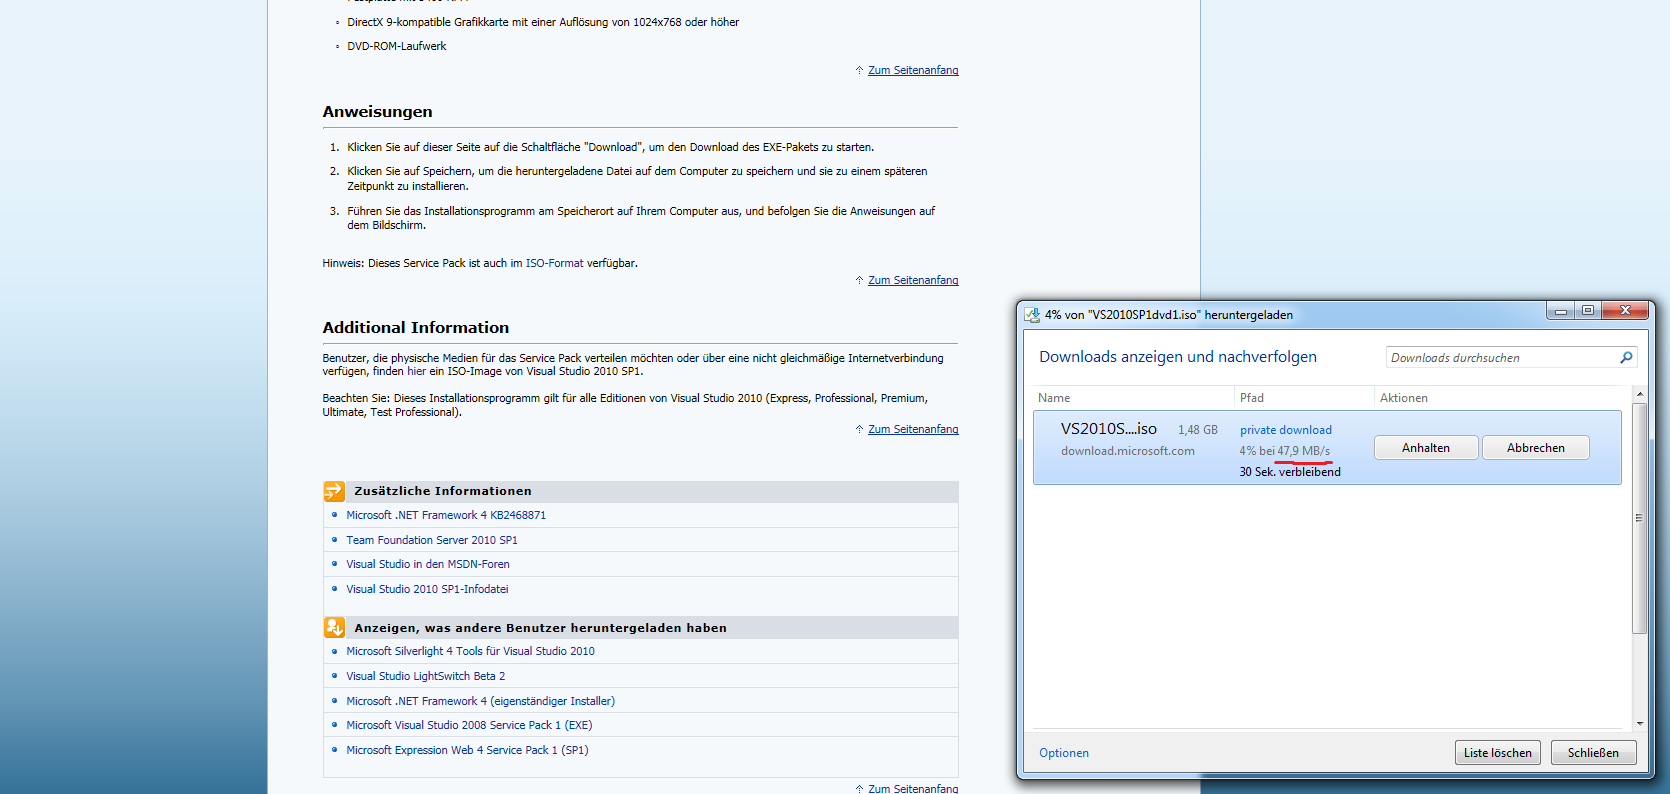Click the downloads list scroll-up arrow
This screenshot has width=1670, height=794.
point(1639,395)
